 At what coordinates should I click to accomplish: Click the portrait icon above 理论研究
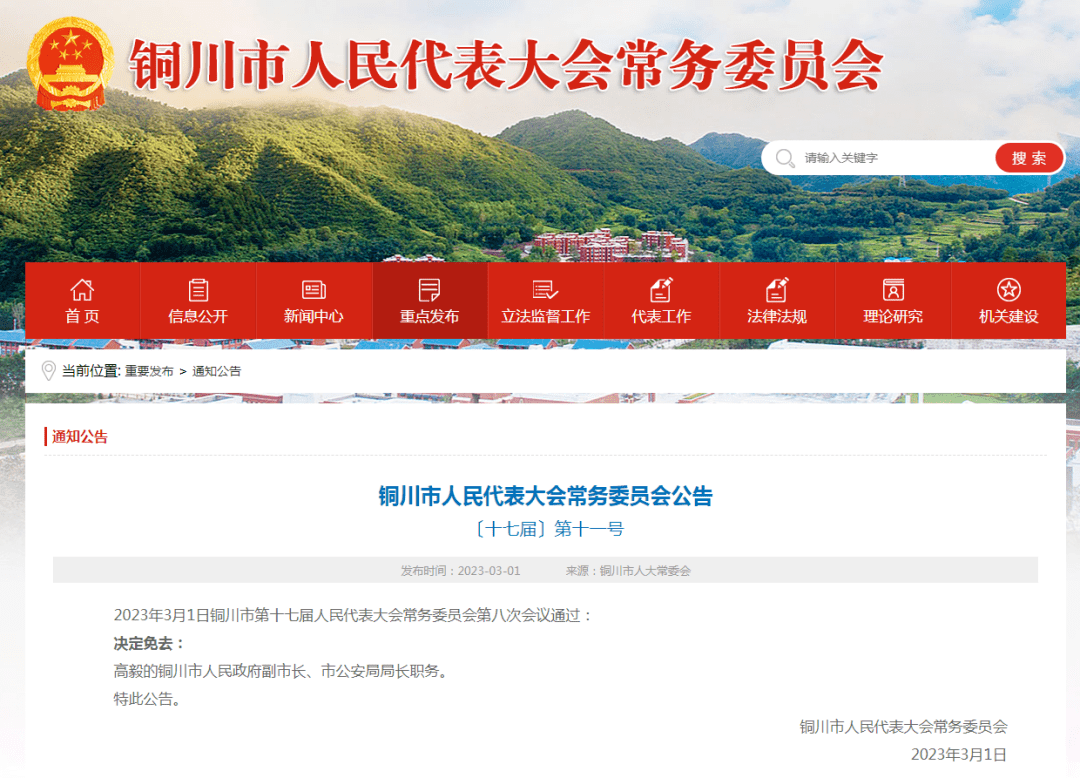pyautogui.click(x=893, y=290)
